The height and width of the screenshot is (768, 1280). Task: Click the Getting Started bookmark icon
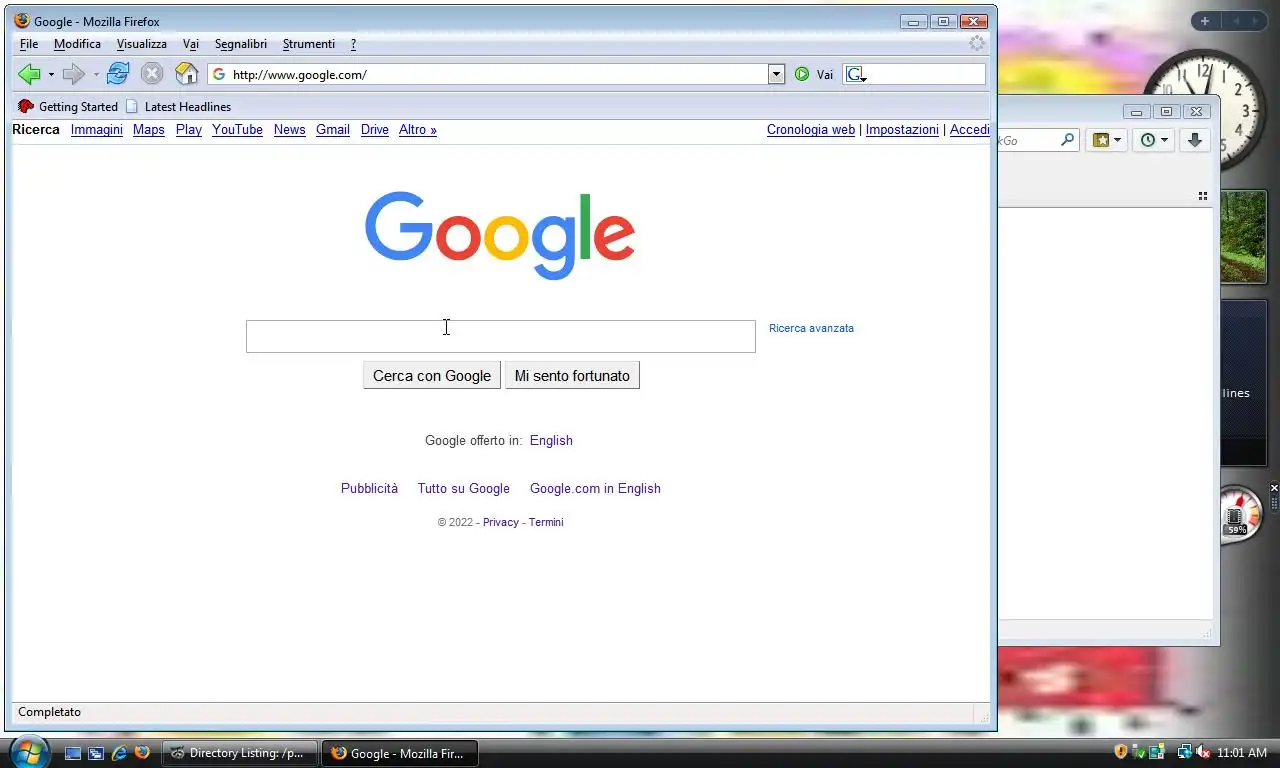click(x=26, y=106)
